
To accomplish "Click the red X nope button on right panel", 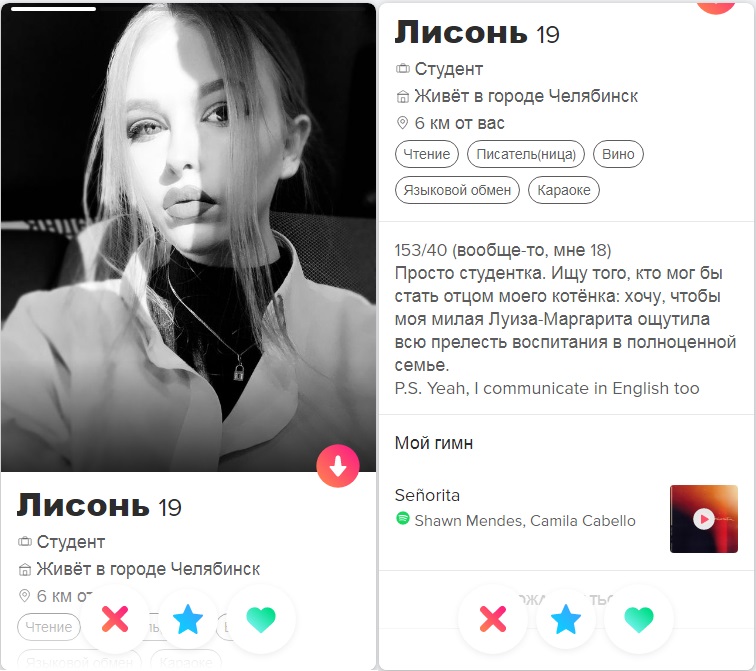I will click(x=493, y=619).
